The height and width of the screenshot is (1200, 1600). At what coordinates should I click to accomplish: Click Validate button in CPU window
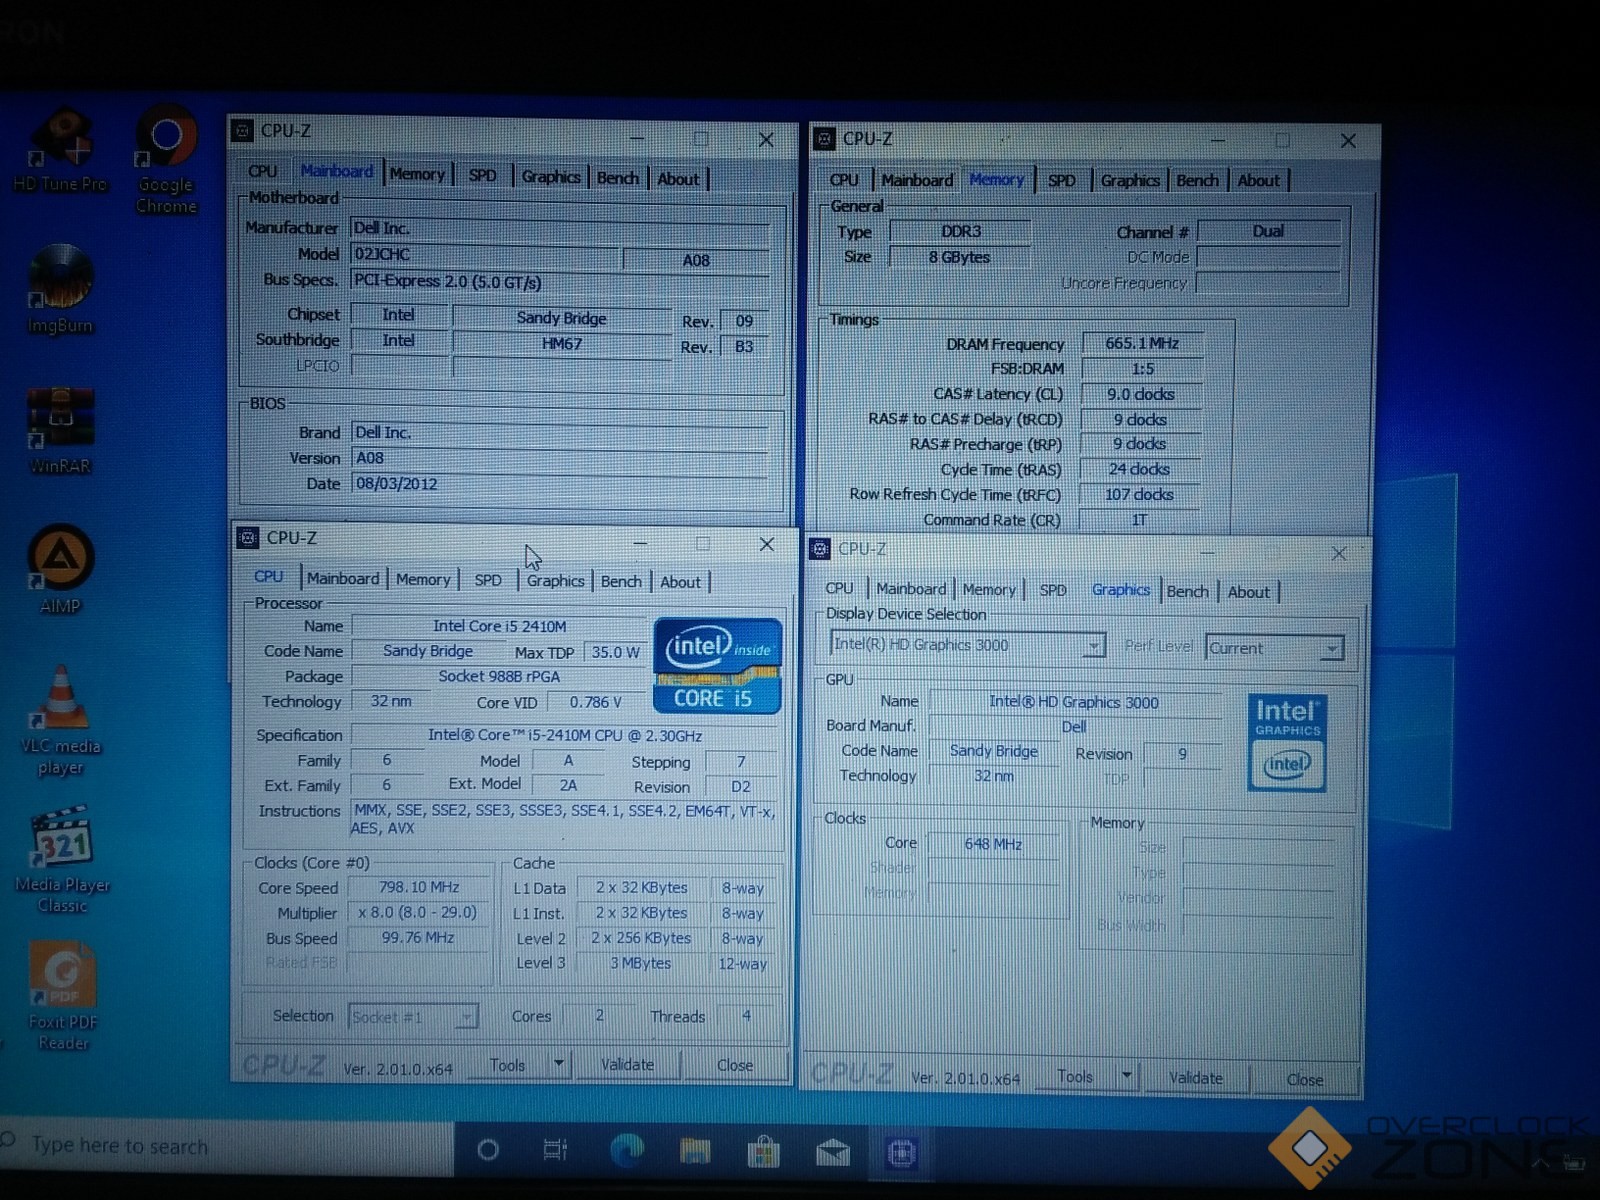pos(627,1065)
